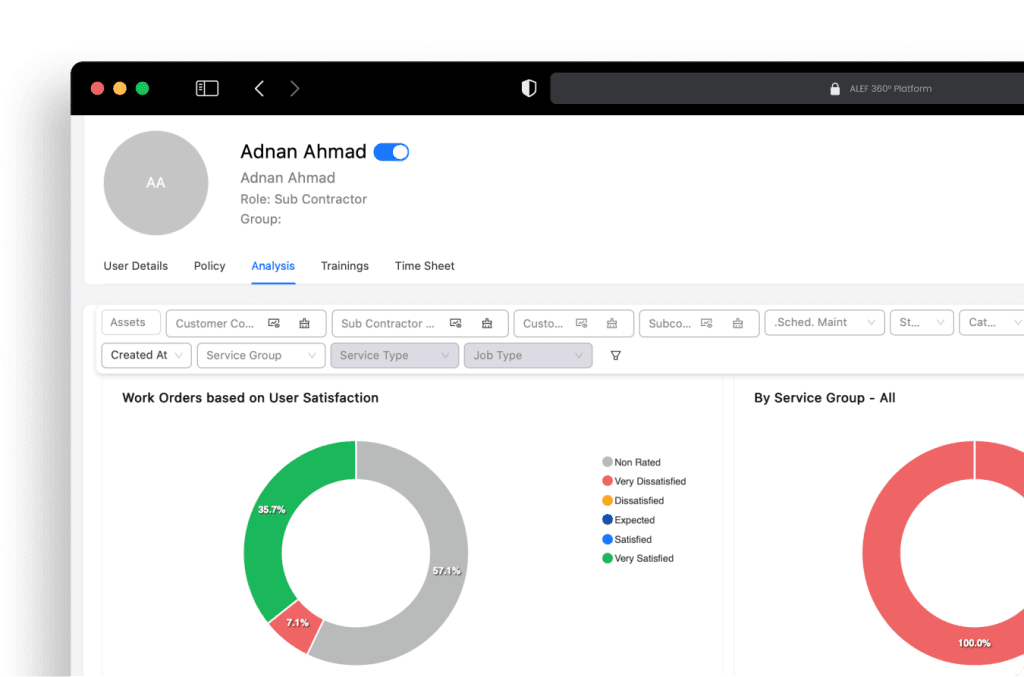The height and width of the screenshot is (677, 1024).
Task: Go back using browser back arrow
Action: pos(259,89)
